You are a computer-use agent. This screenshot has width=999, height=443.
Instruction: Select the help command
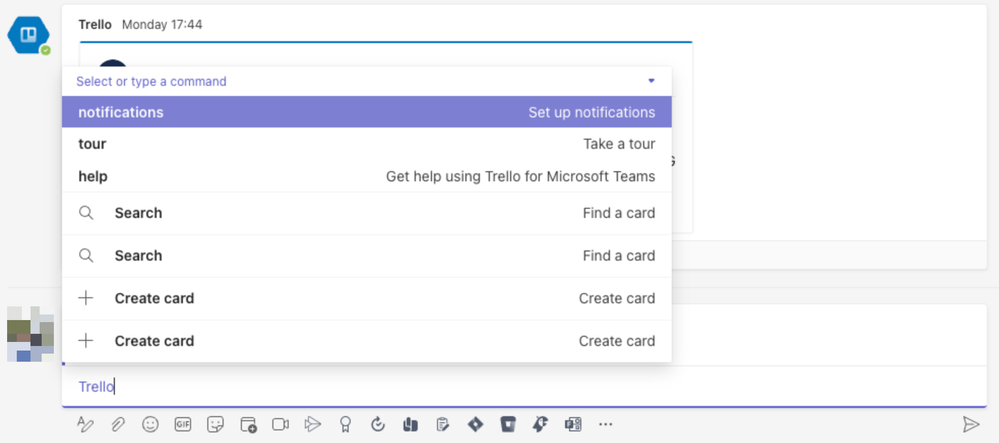tap(366, 176)
